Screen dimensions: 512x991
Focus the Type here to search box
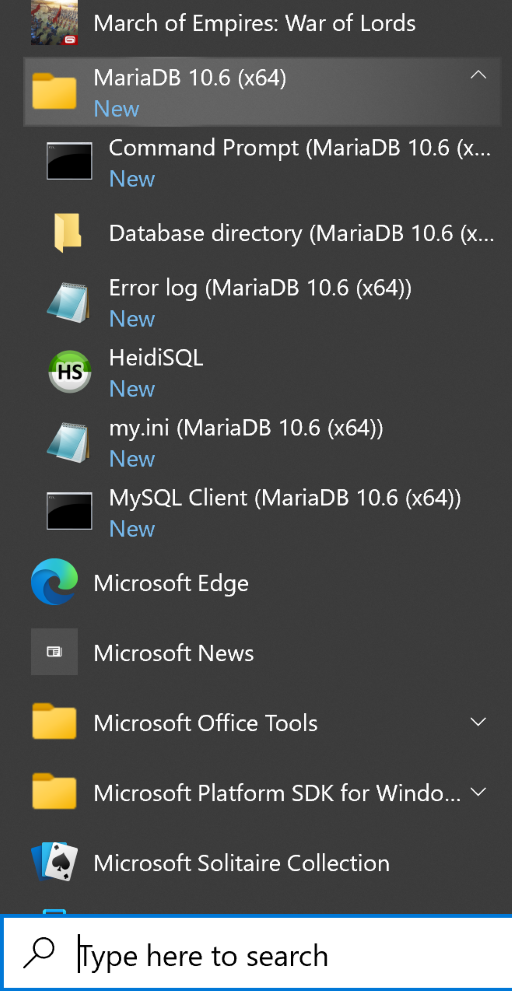pyautogui.click(x=256, y=954)
